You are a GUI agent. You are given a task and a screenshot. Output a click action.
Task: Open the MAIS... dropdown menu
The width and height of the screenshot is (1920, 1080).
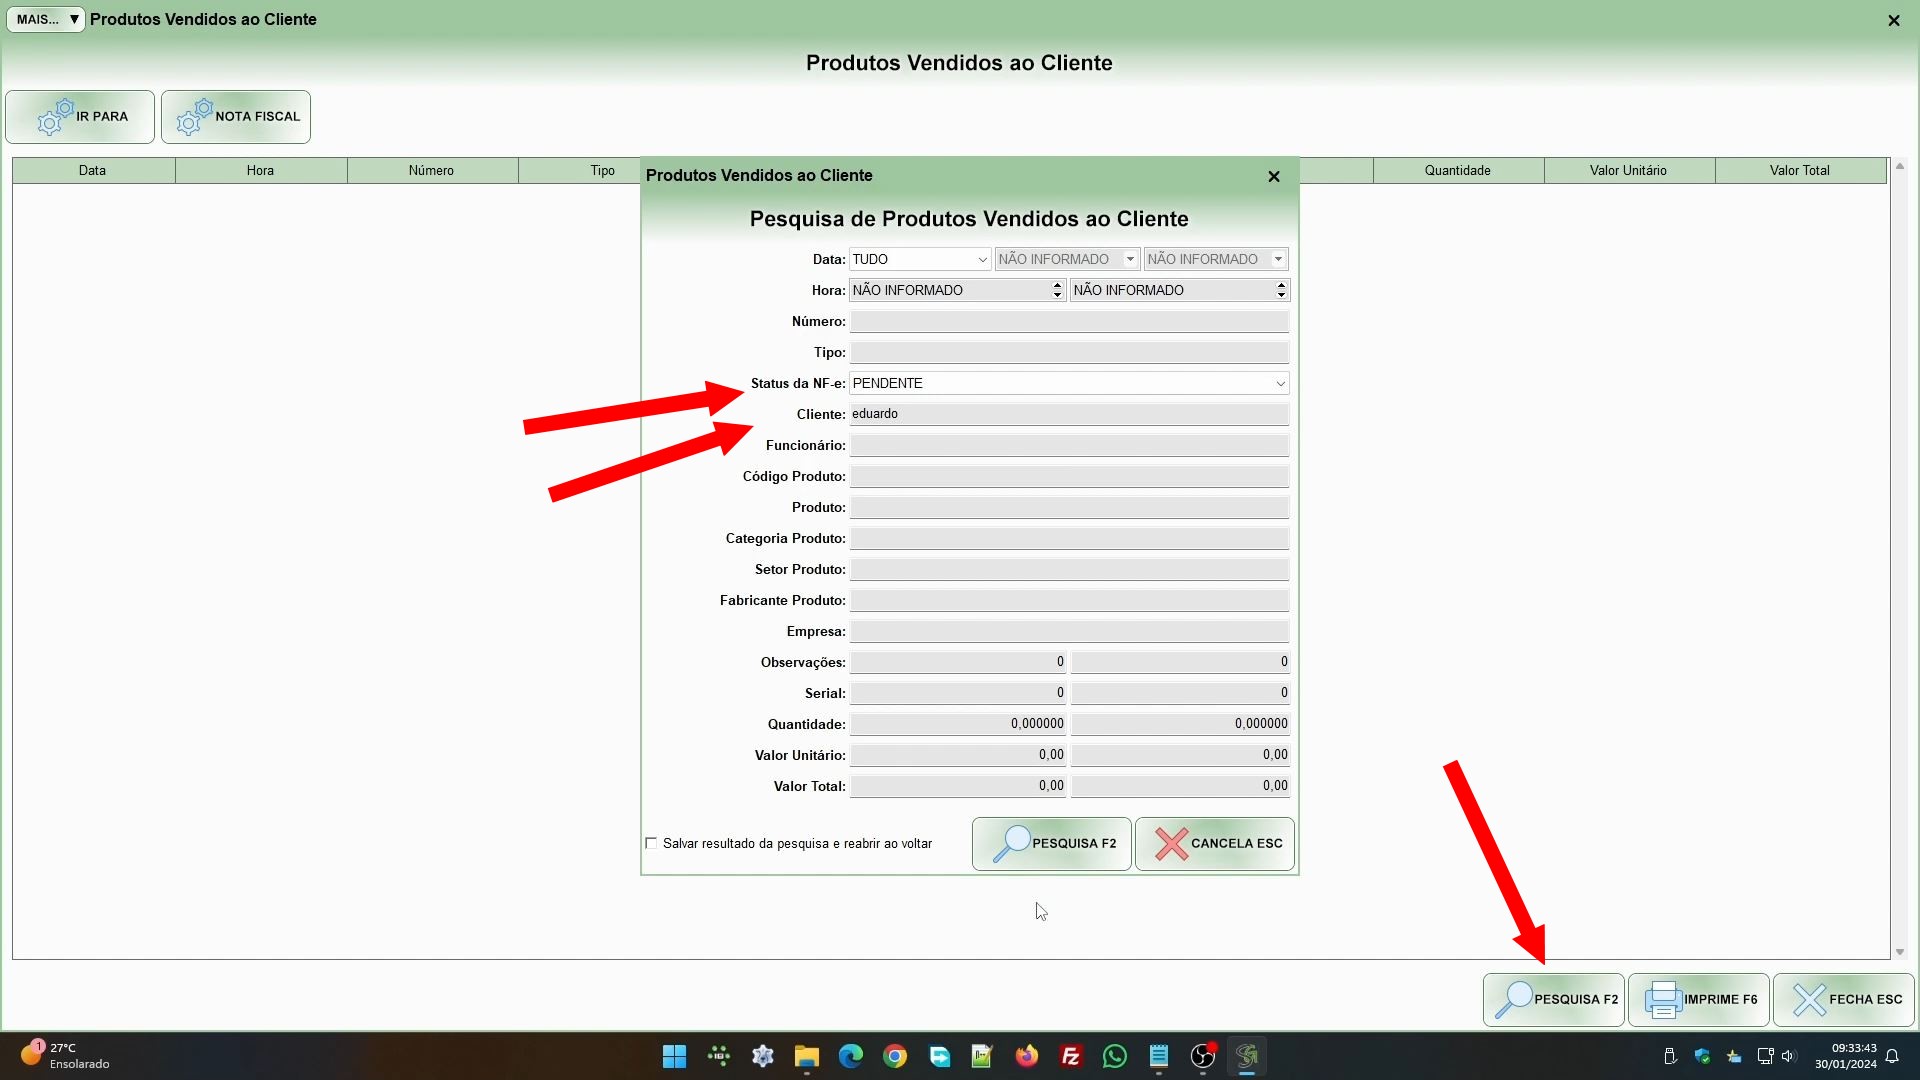click(46, 19)
